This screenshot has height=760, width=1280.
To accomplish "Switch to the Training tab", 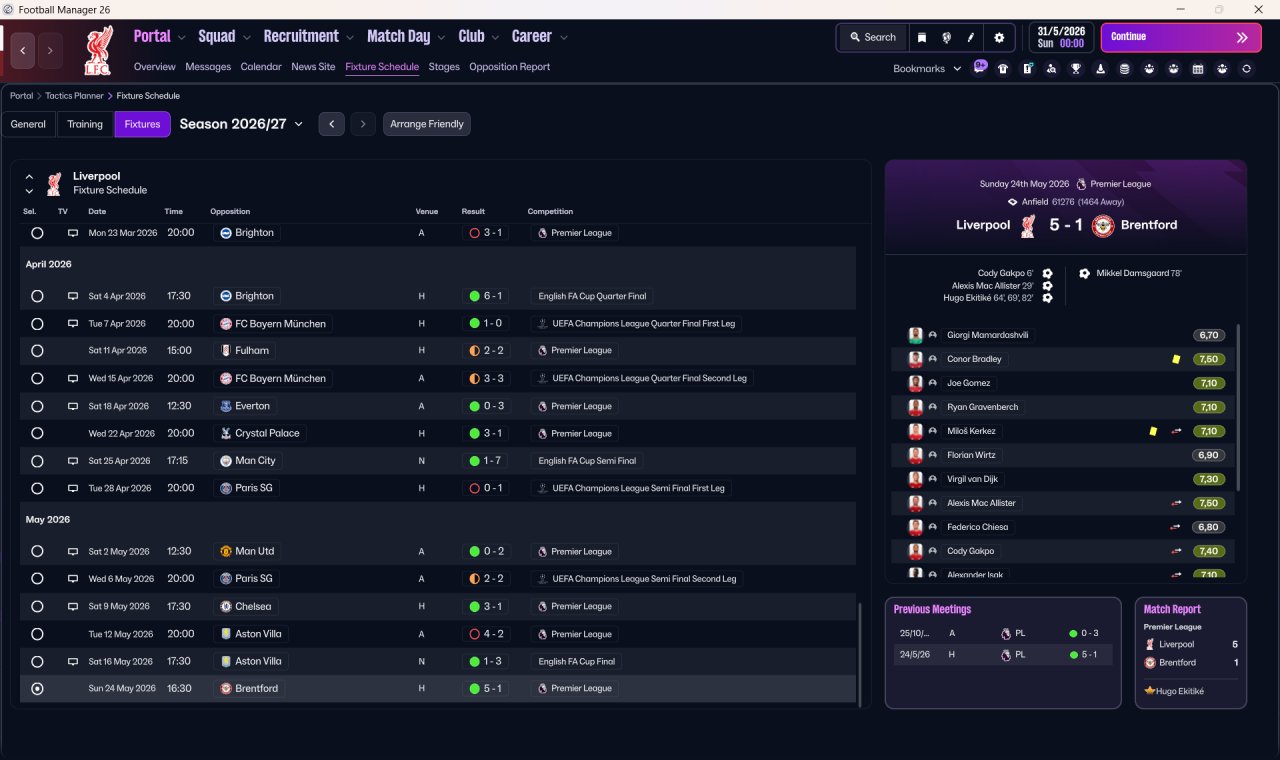I will 85,124.
